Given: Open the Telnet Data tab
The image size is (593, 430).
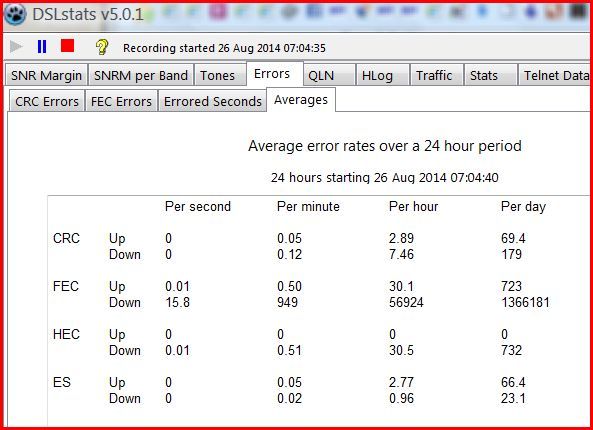Looking at the screenshot, I should [x=554, y=75].
